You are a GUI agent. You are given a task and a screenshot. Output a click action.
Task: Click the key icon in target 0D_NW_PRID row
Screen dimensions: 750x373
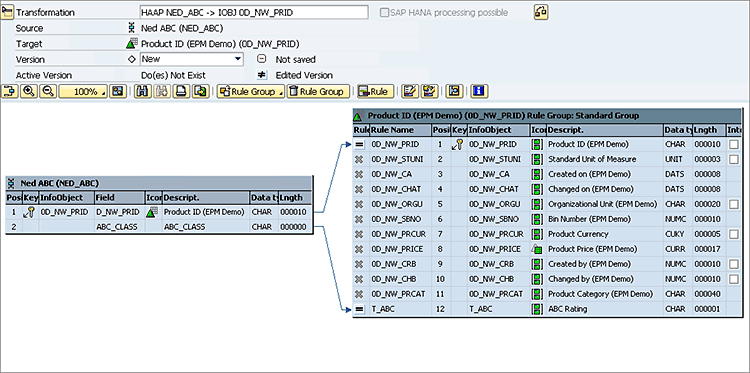458,144
